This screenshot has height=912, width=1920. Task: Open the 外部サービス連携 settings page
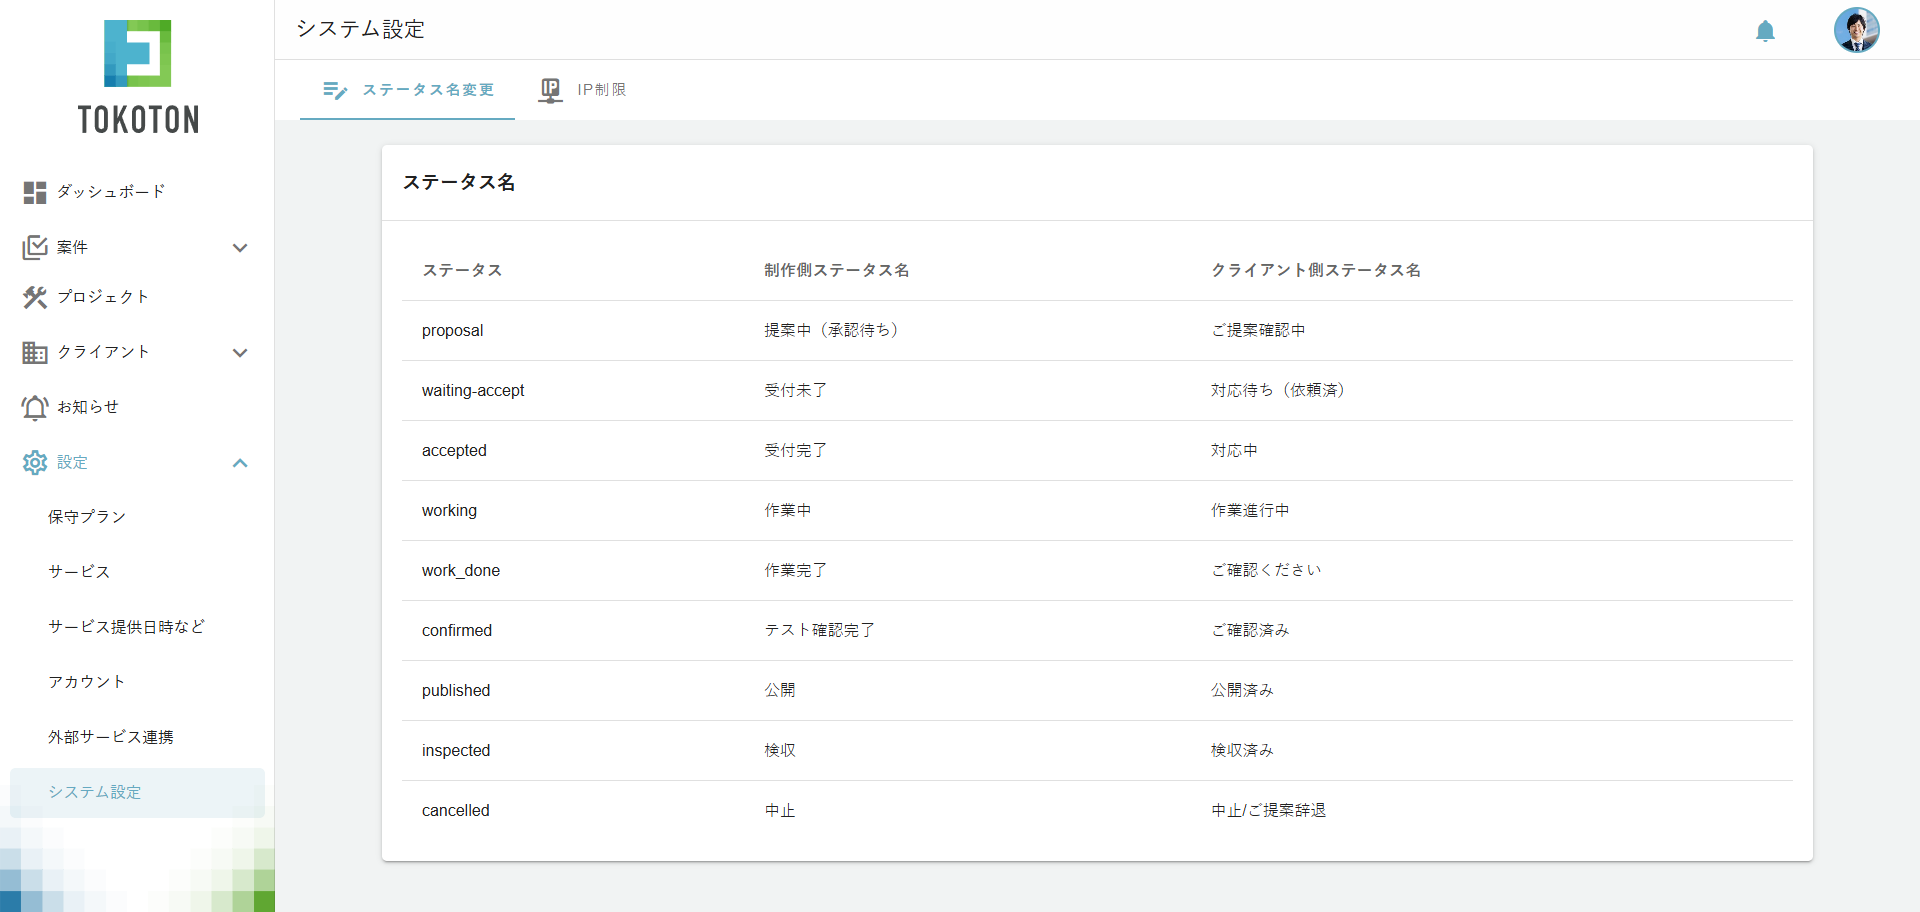(111, 736)
